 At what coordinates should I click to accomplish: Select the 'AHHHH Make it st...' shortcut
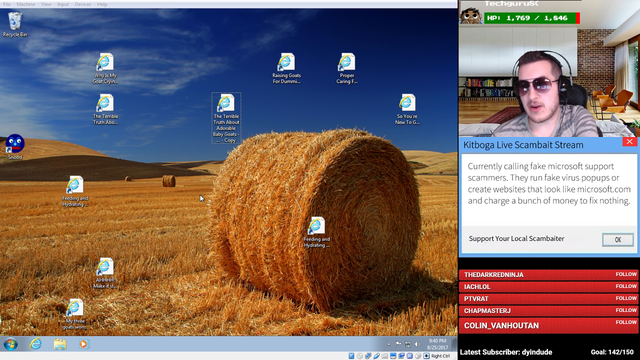pos(105,273)
